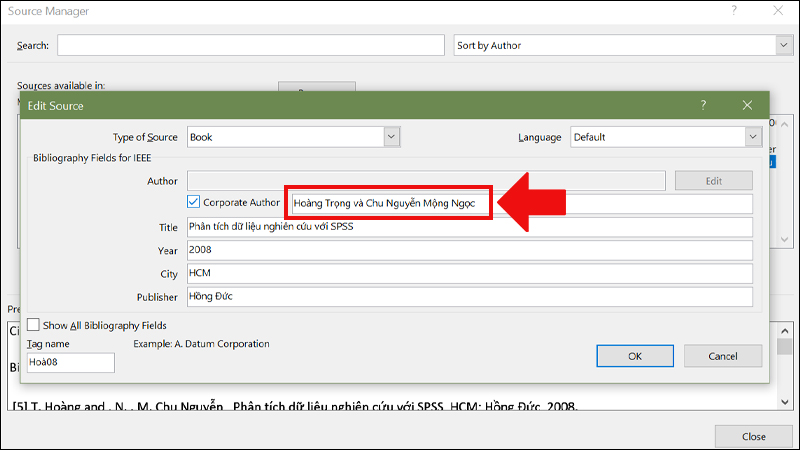This screenshot has height=450, width=800.
Task: Open the Sort by Author dropdown
Action: coord(783,45)
